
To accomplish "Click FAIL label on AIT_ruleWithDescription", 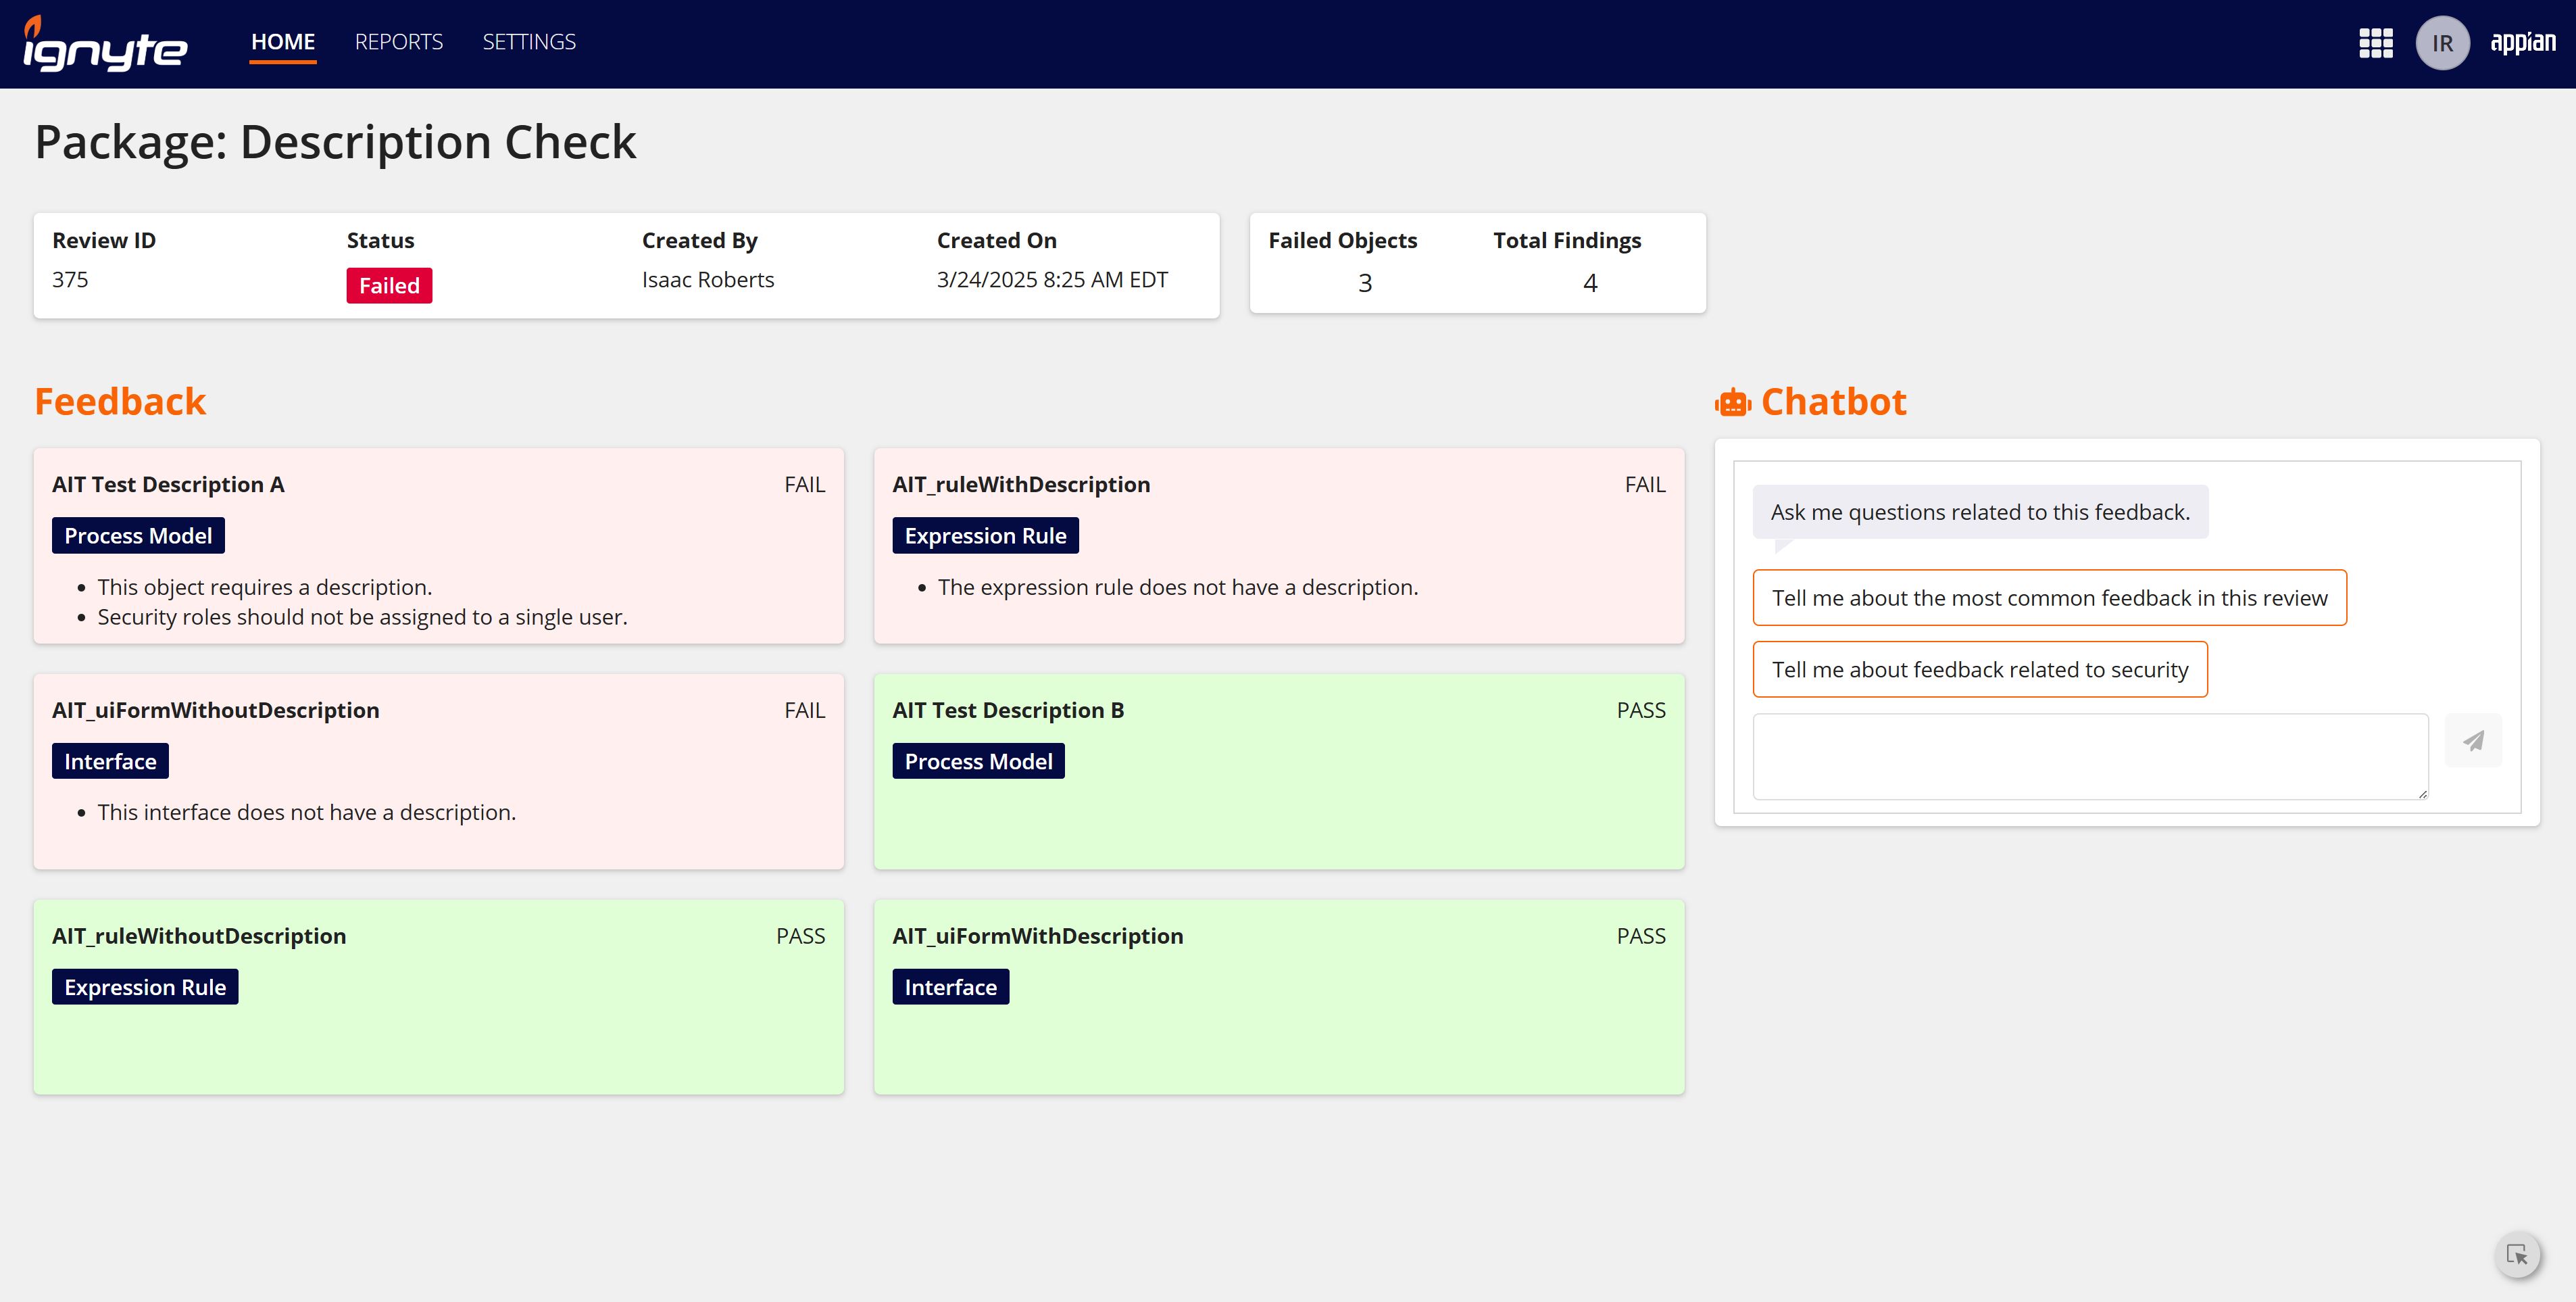I will point(1645,484).
